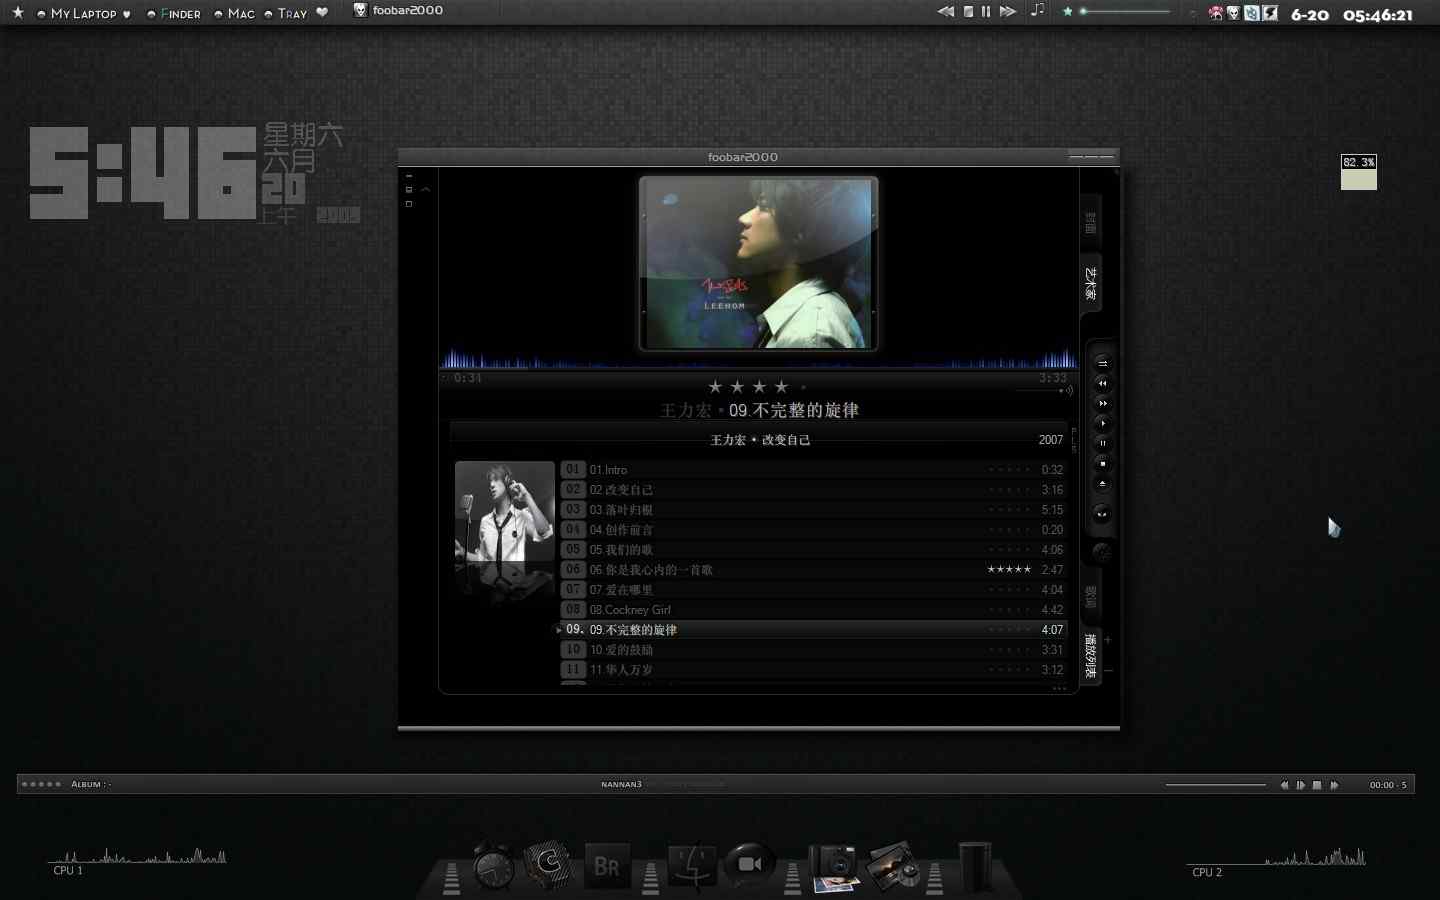Click the previous track button in top bar

tap(946, 12)
